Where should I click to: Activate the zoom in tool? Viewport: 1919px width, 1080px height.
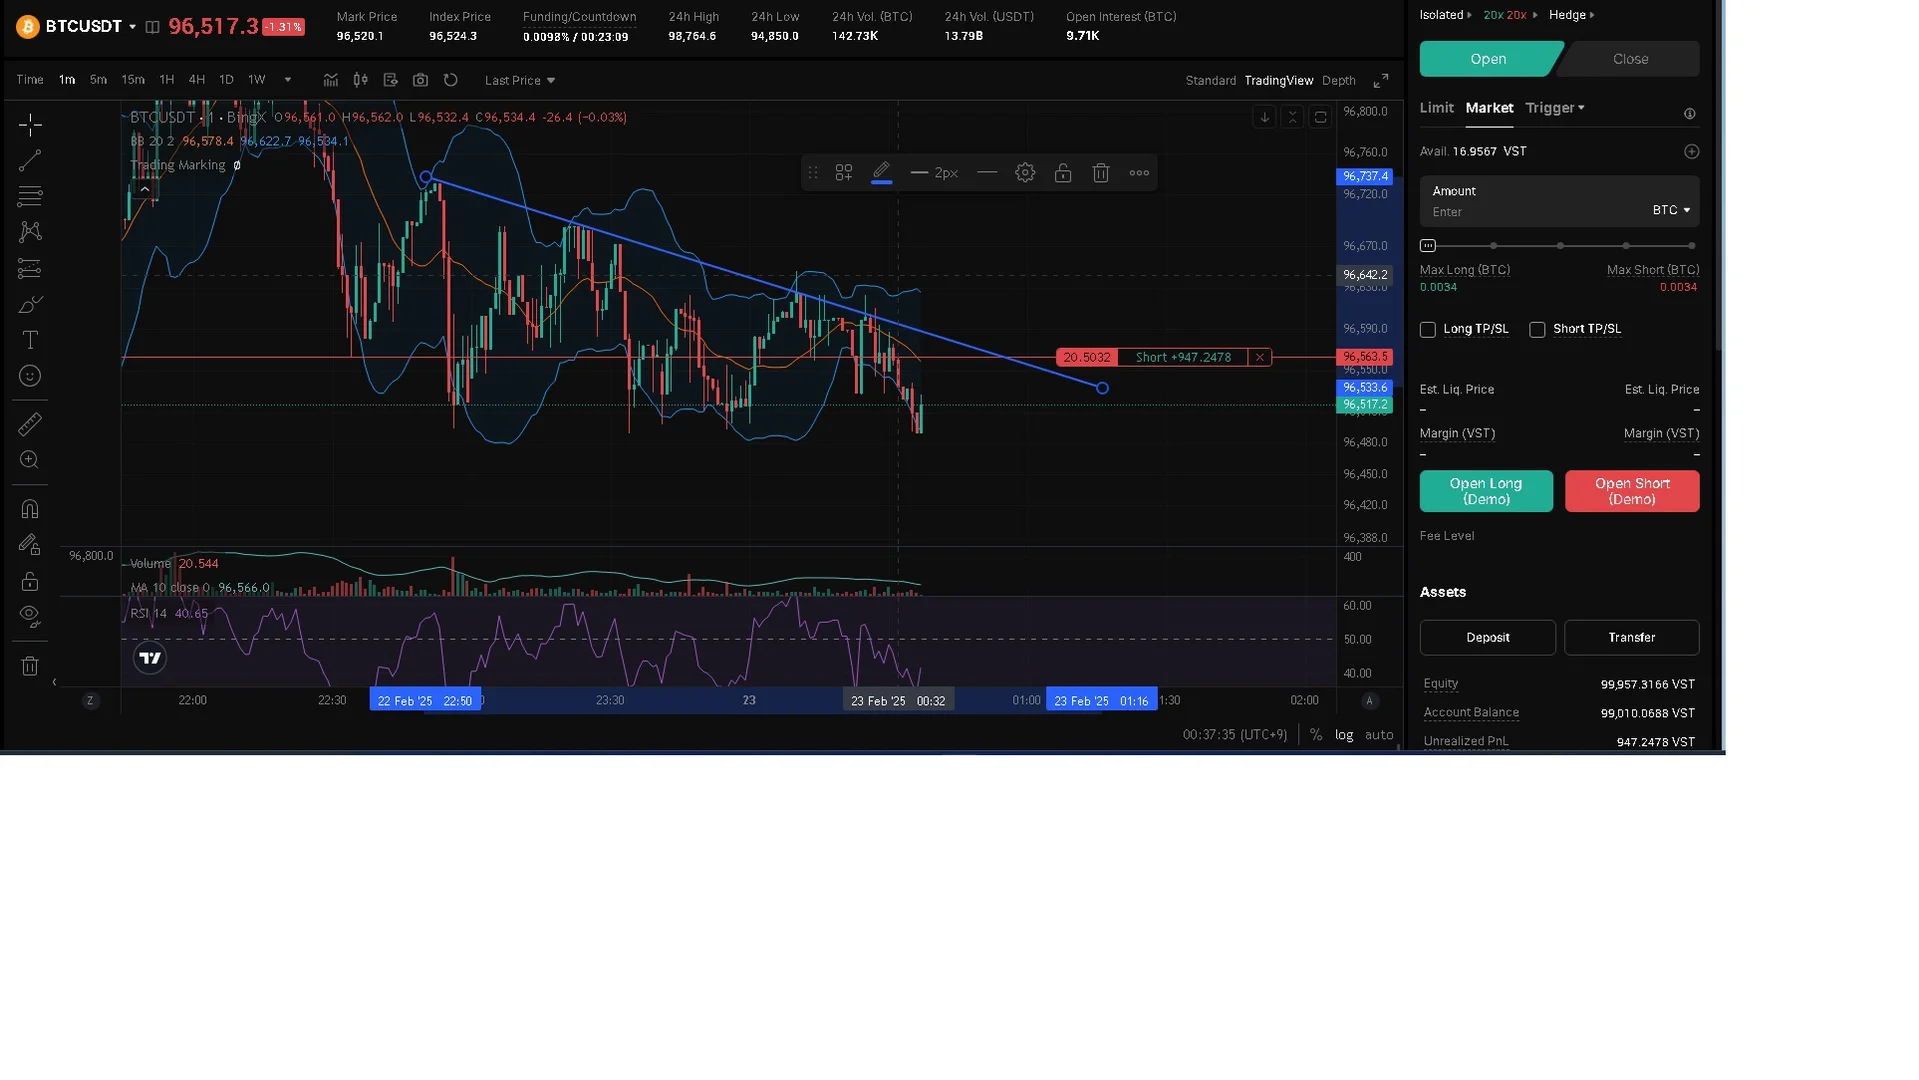tap(30, 460)
